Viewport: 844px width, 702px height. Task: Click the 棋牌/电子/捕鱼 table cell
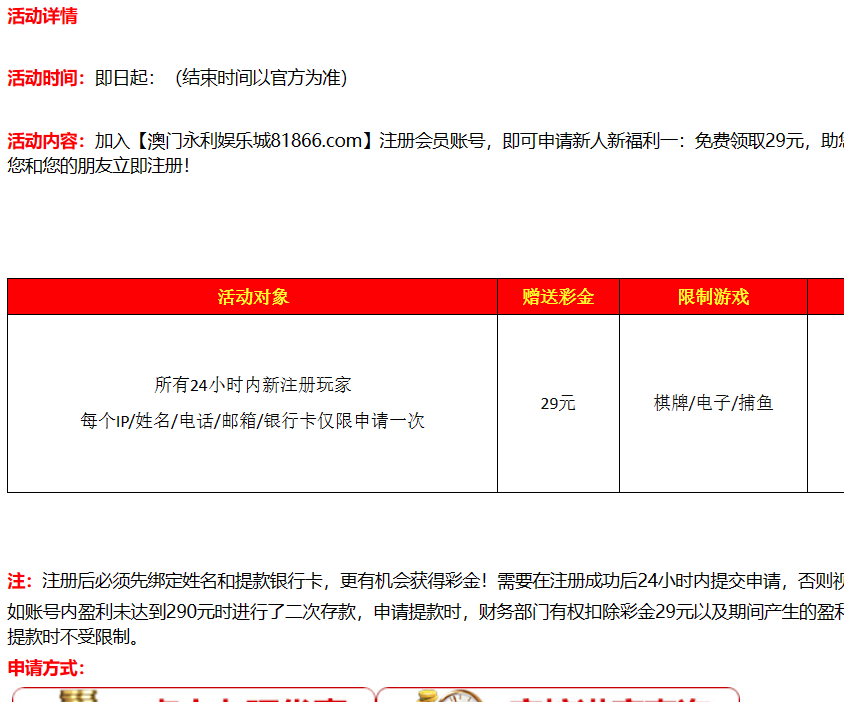coord(713,404)
